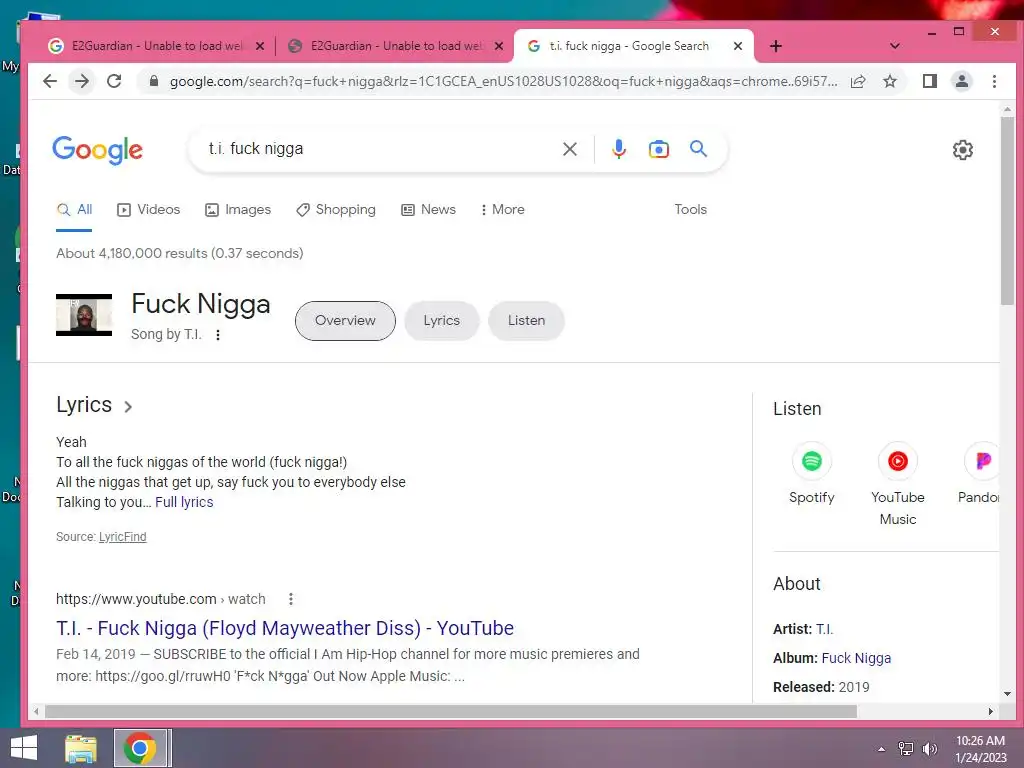This screenshot has width=1024, height=768.
Task: Select the Lyrics chip
Action: pyautogui.click(x=441, y=321)
